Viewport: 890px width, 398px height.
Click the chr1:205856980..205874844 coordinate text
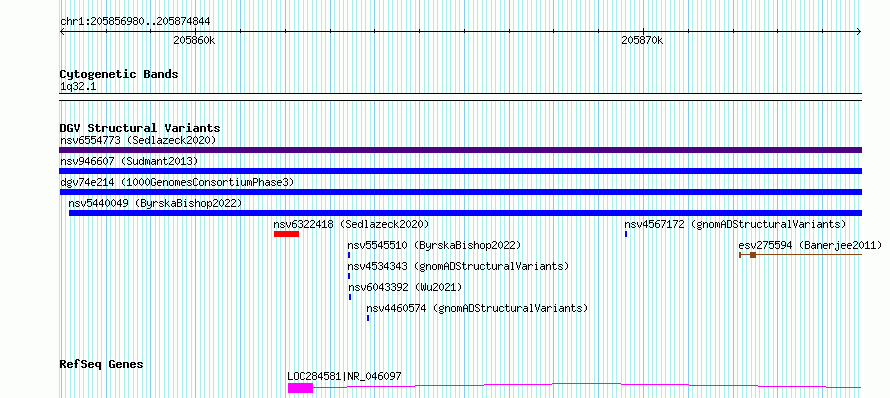tap(135, 22)
